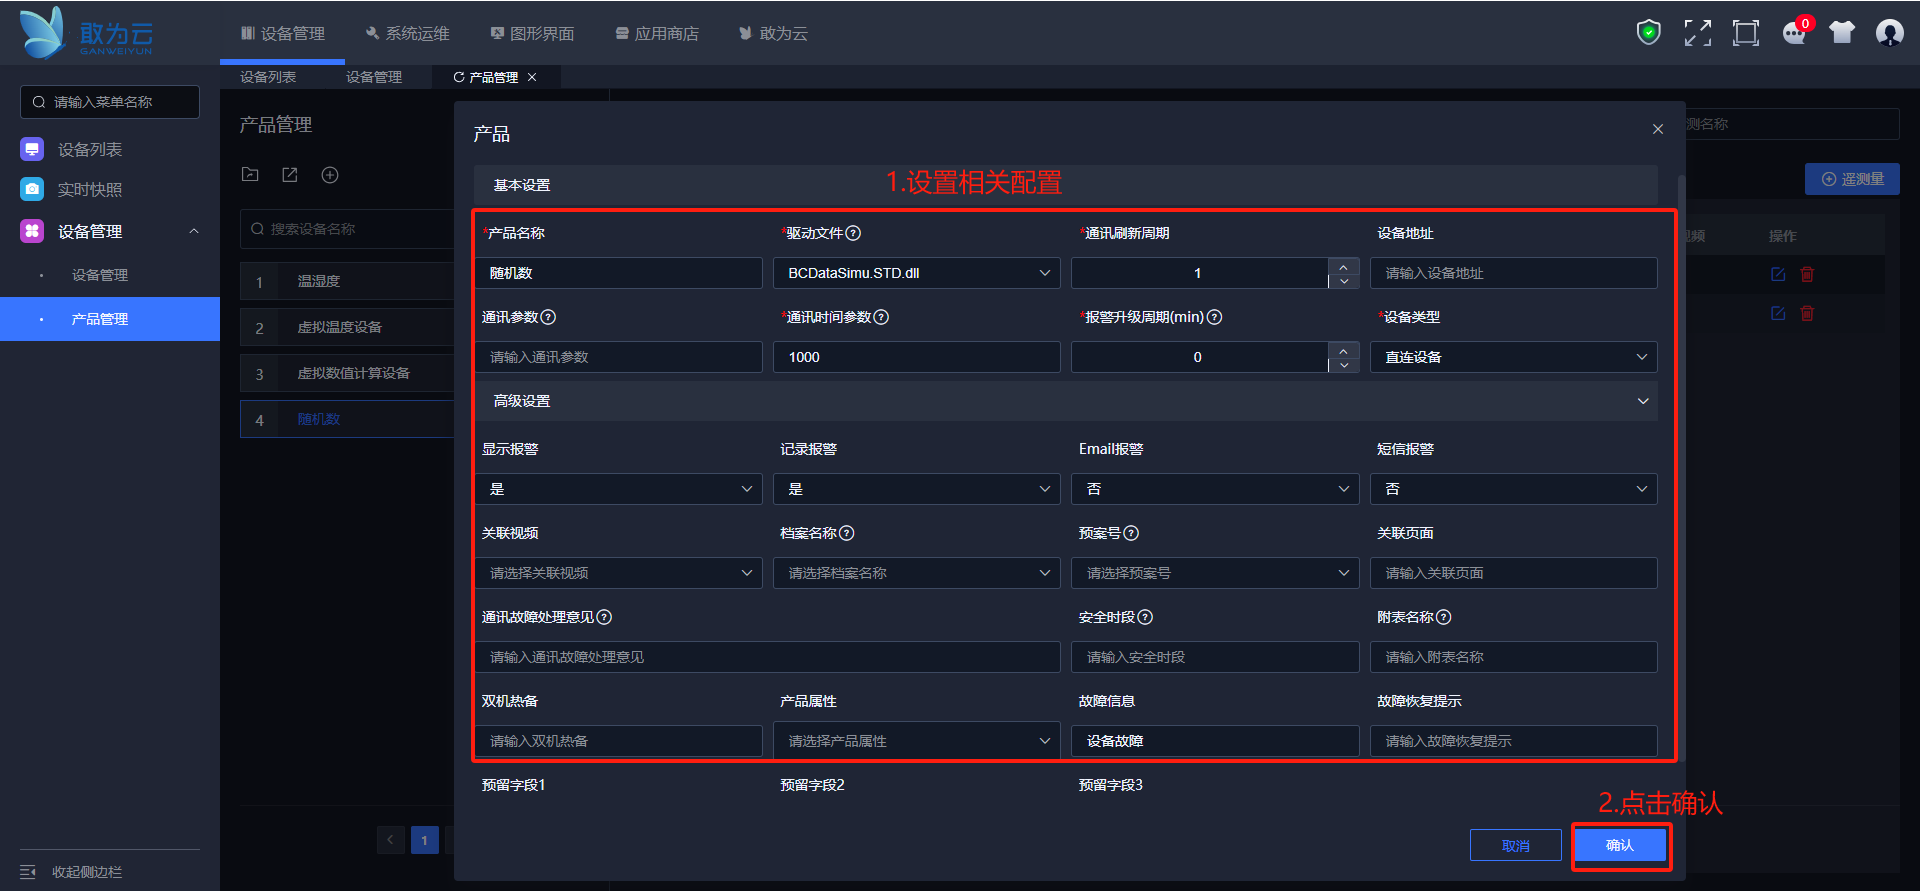The image size is (1920, 891).
Task: Click the help icon beside 通讯时间参数
Action: (x=881, y=317)
